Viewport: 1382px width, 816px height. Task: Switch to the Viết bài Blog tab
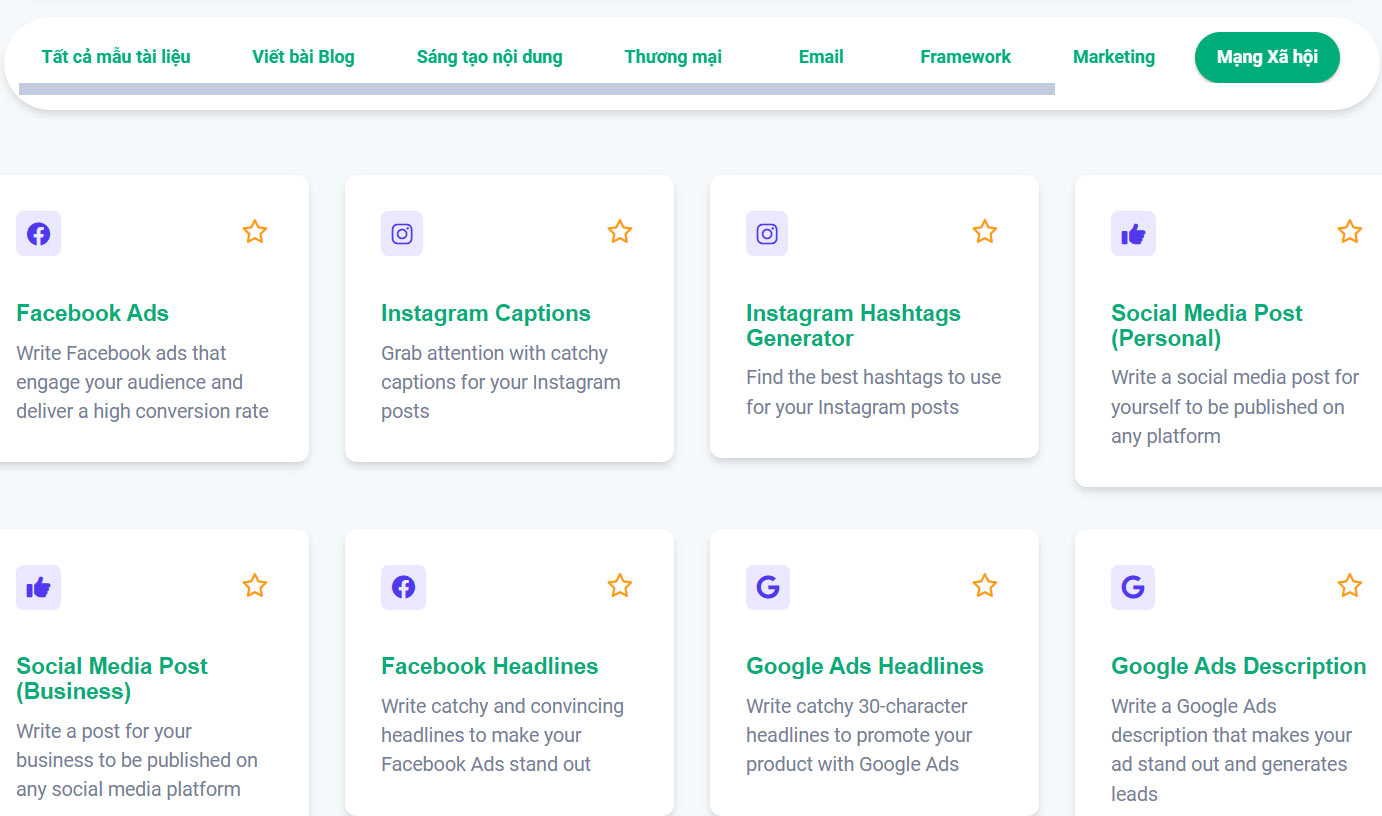pos(303,57)
